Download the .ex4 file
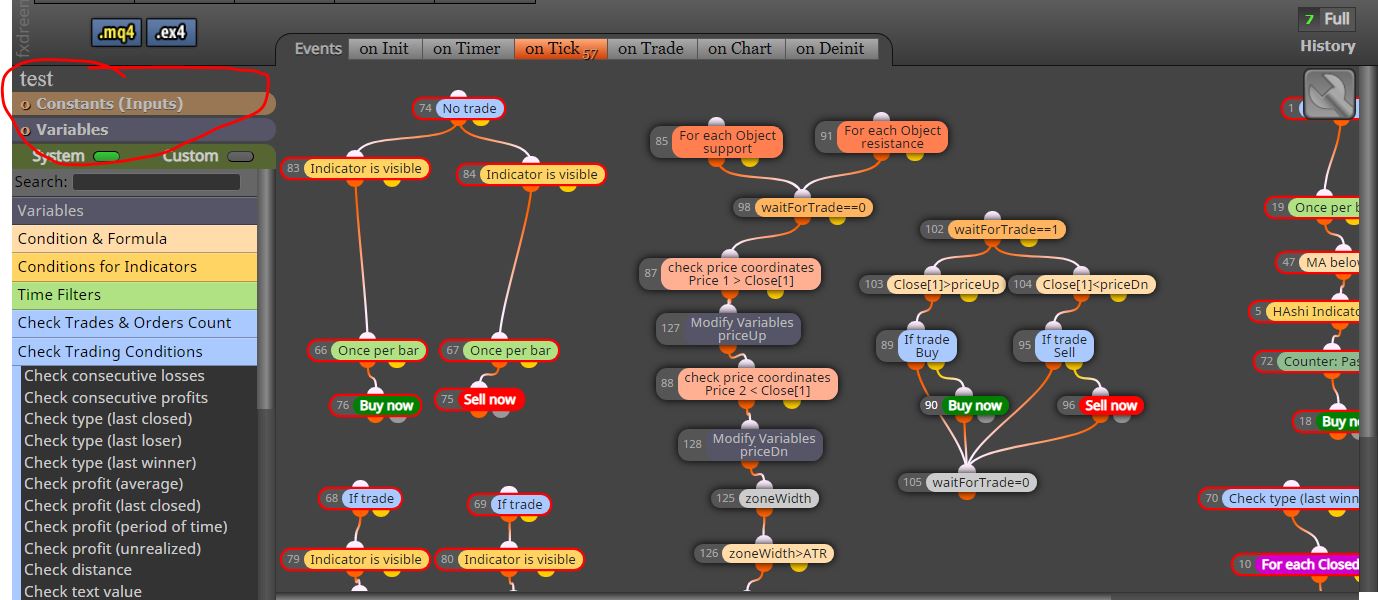 click(x=171, y=33)
